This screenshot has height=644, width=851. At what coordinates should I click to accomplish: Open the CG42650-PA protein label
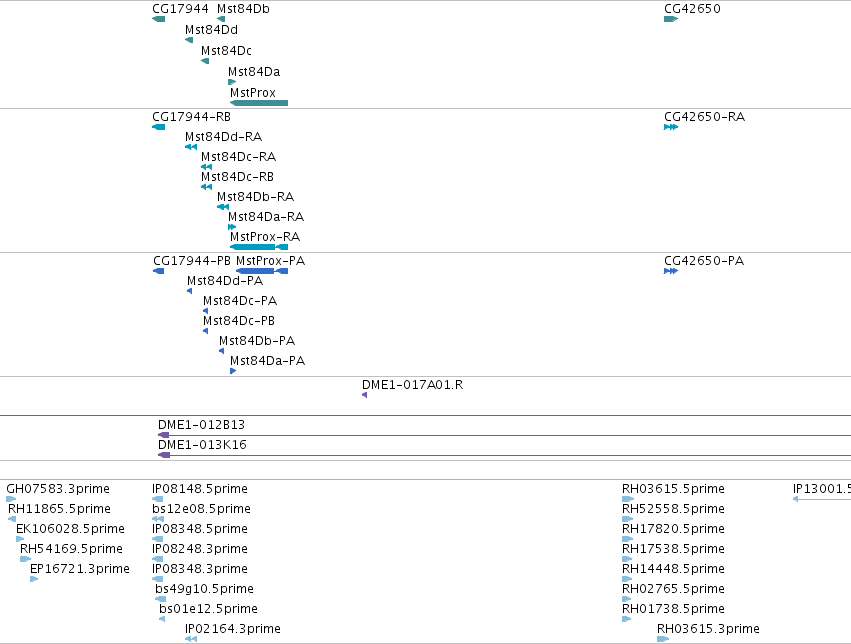point(704,261)
